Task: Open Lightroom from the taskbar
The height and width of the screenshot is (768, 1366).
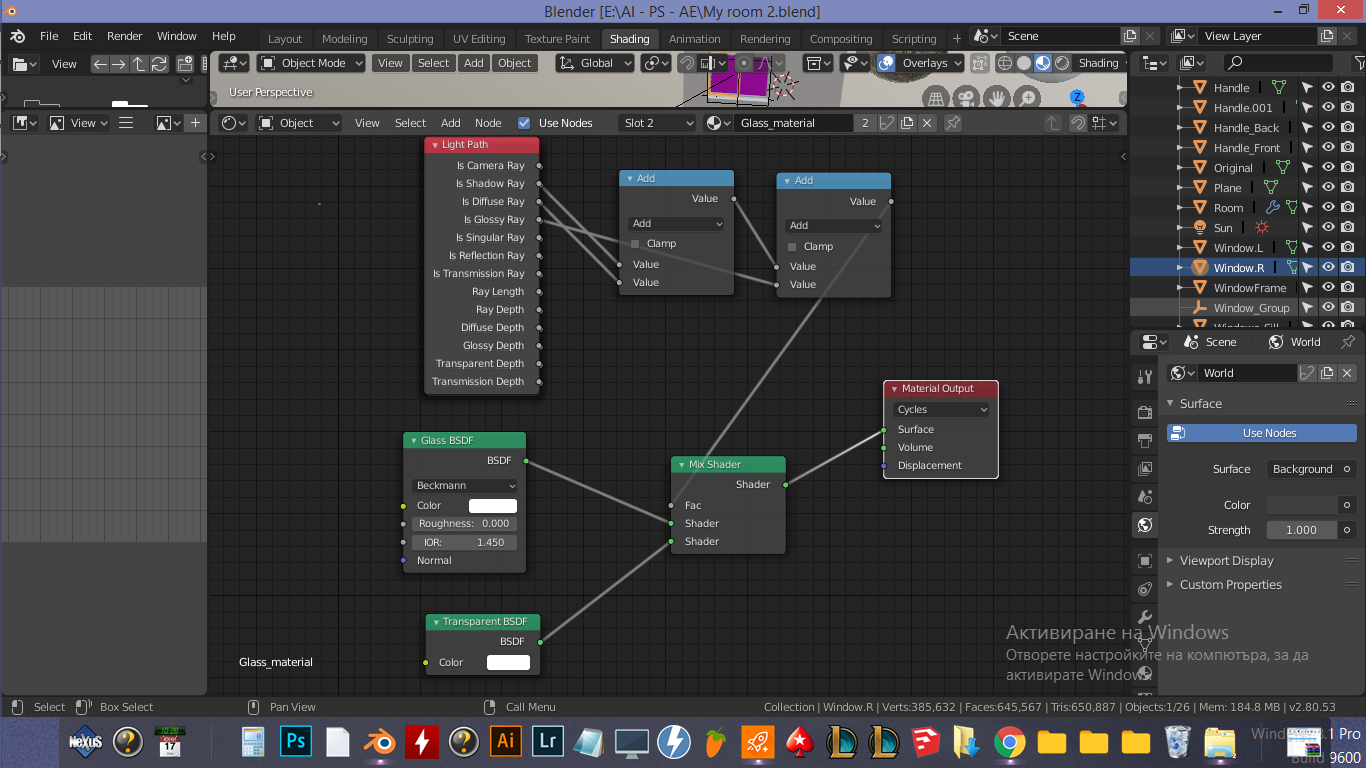Action: [547, 742]
